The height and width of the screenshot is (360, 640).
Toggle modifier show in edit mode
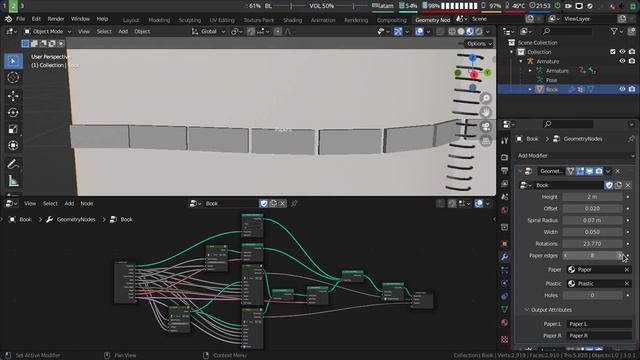580,171
